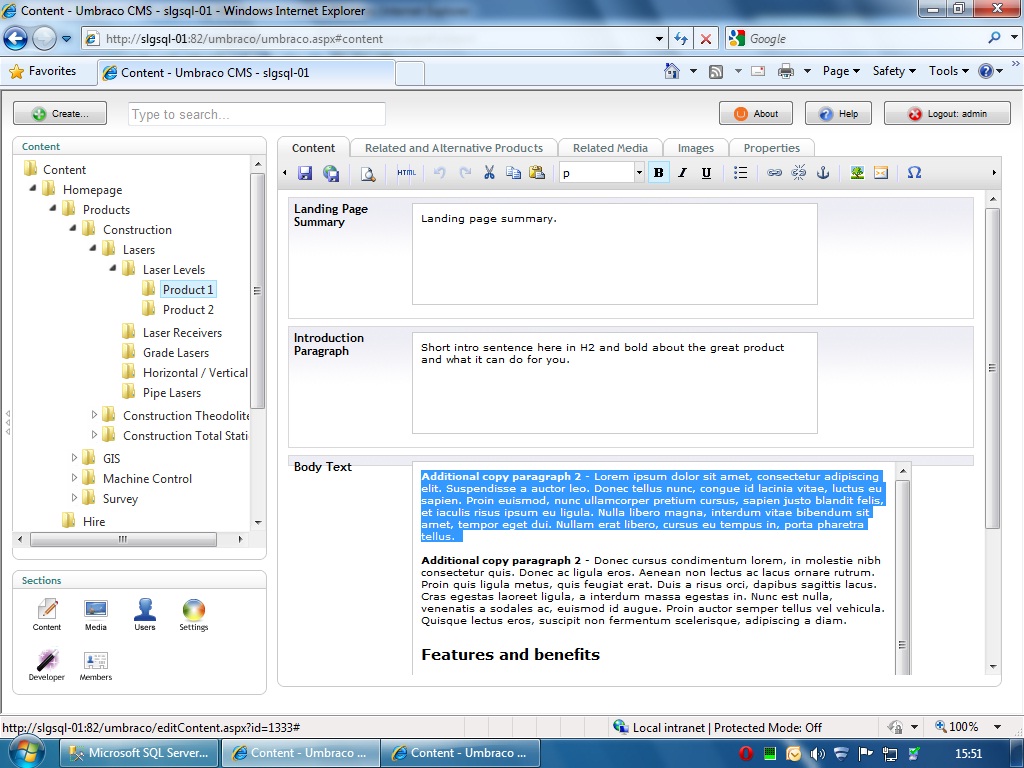Open the Users section icon

click(145, 615)
